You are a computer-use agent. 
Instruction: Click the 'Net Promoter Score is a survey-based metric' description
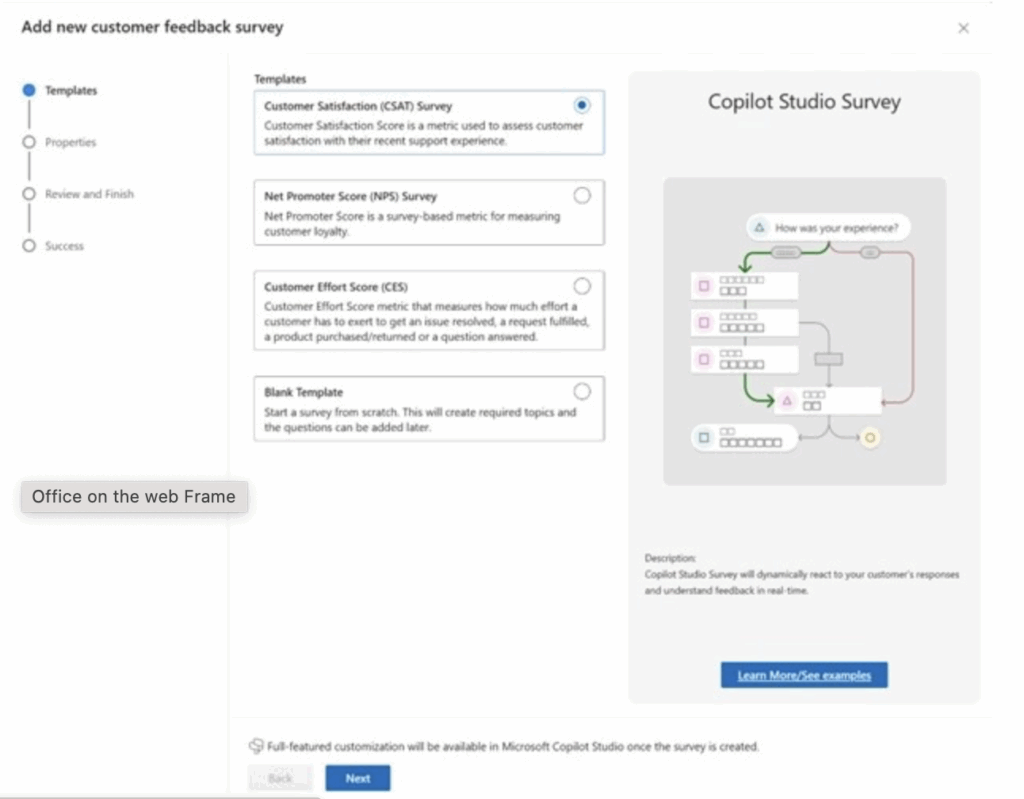coord(412,223)
